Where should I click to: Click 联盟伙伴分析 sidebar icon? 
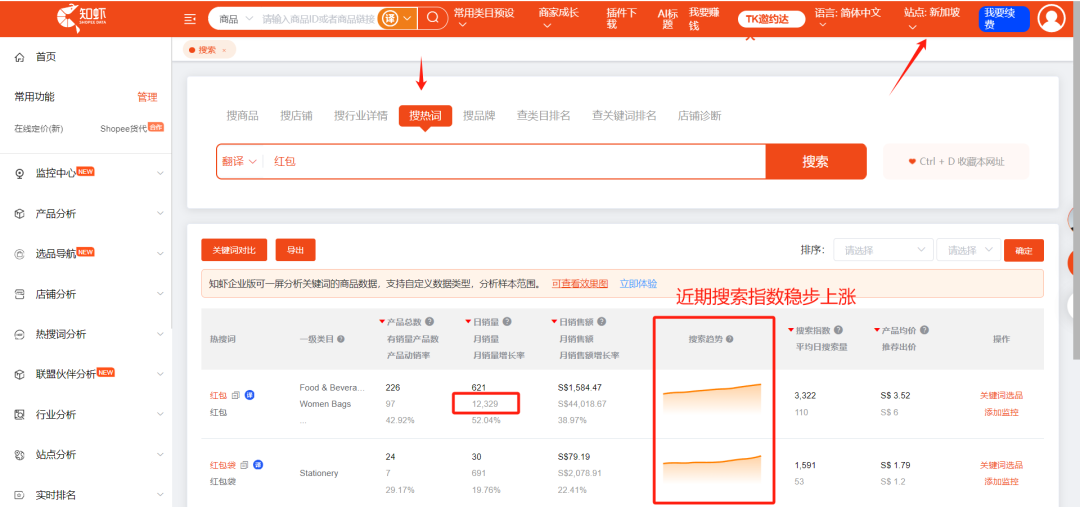click(x=19, y=375)
